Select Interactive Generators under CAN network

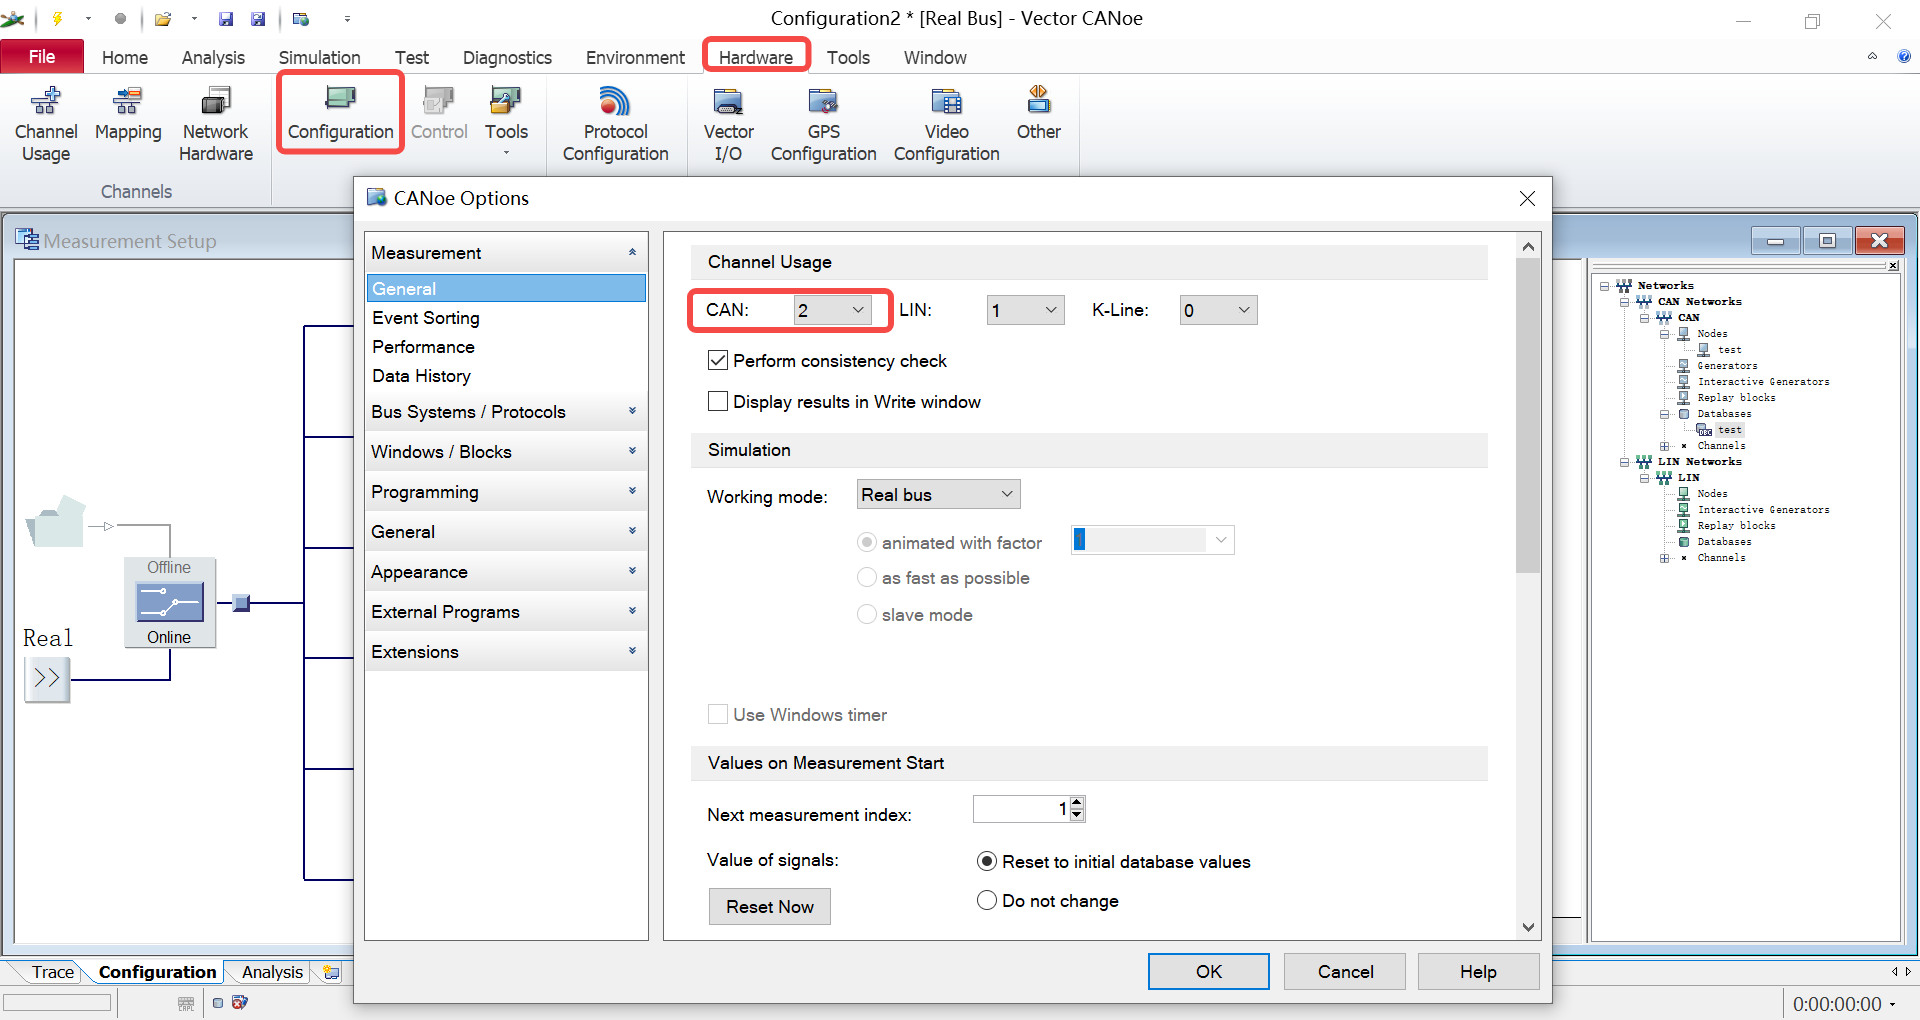coord(1763,382)
